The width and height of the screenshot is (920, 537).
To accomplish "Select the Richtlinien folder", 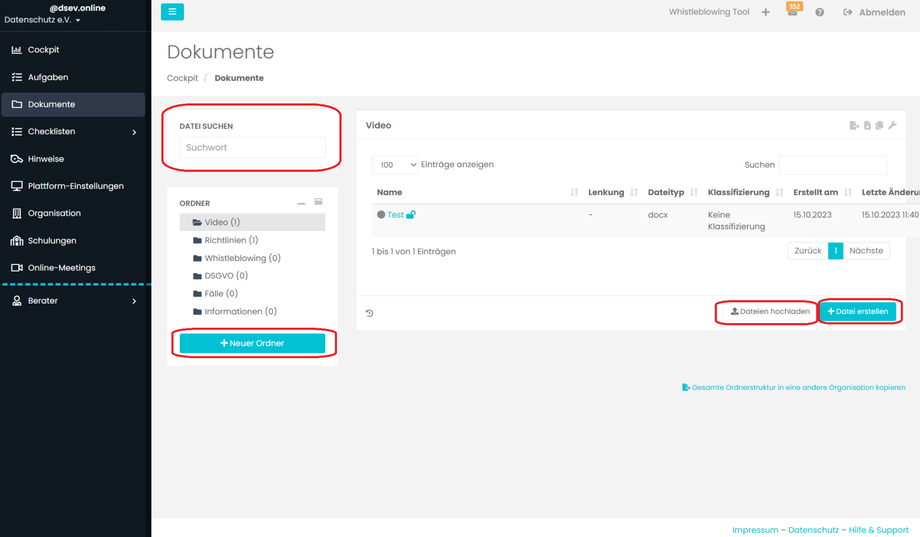I will click(230, 240).
